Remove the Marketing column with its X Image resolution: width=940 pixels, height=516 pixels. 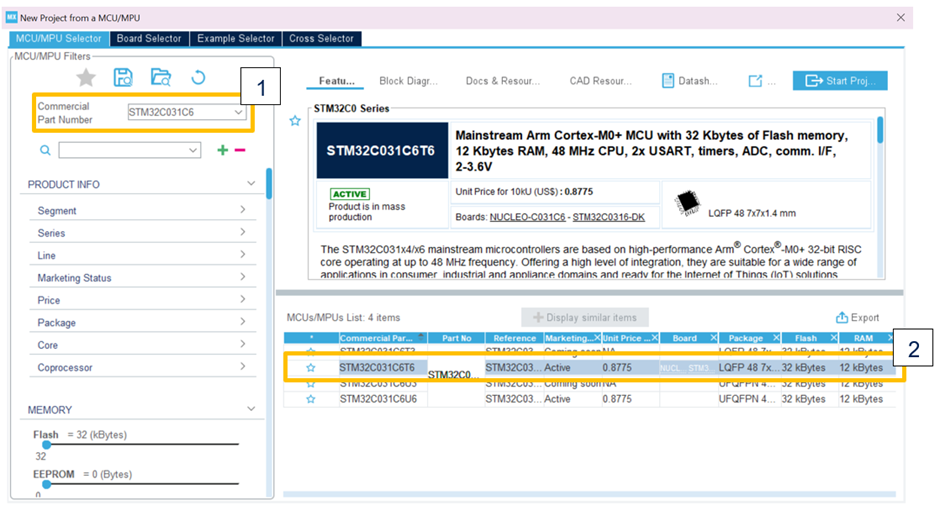click(x=597, y=338)
